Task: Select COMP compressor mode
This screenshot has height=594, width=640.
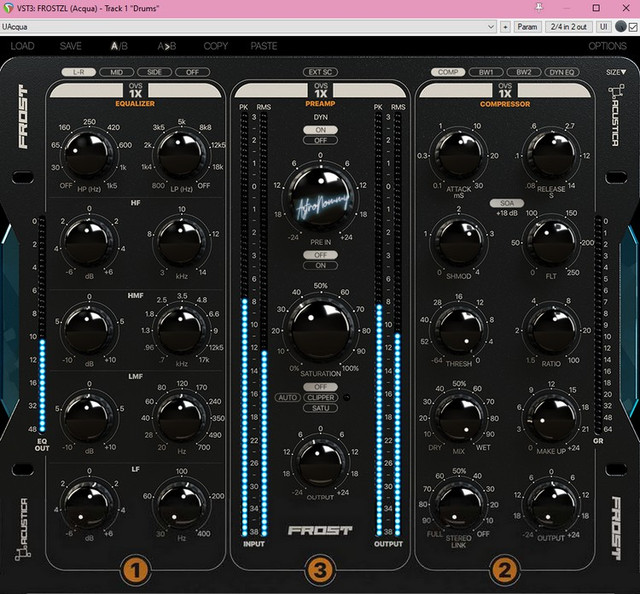Action: (448, 72)
